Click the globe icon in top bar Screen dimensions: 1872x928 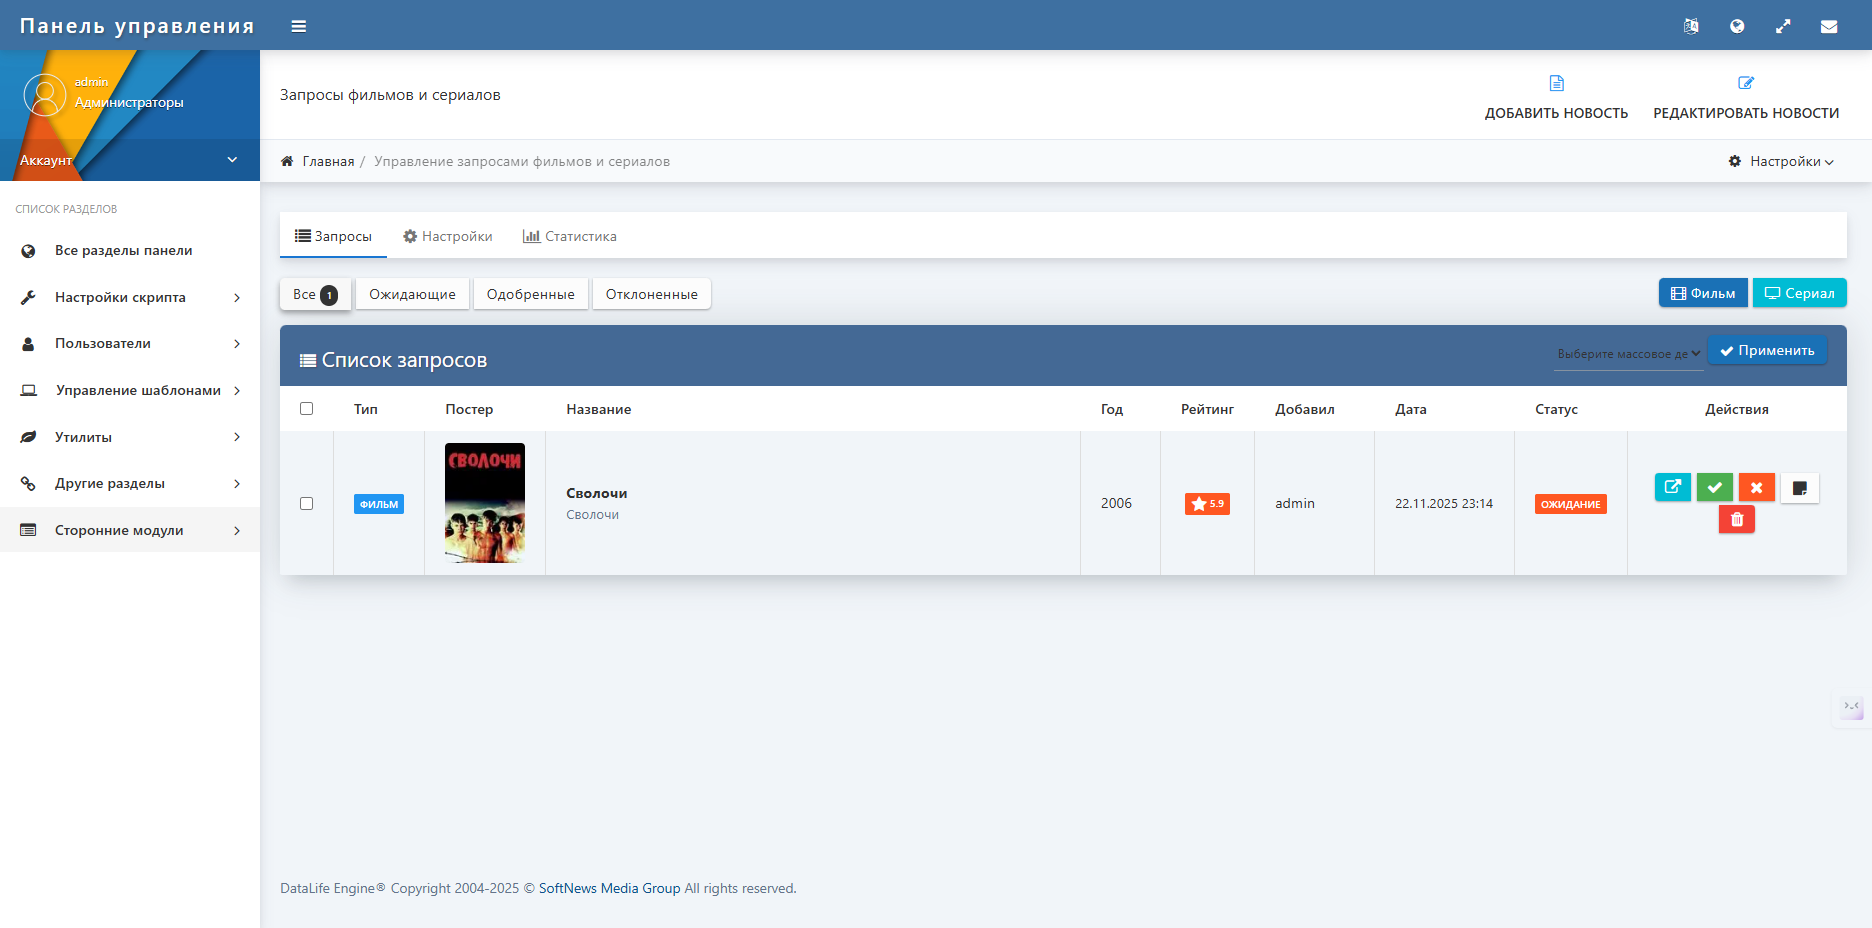click(x=1737, y=27)
